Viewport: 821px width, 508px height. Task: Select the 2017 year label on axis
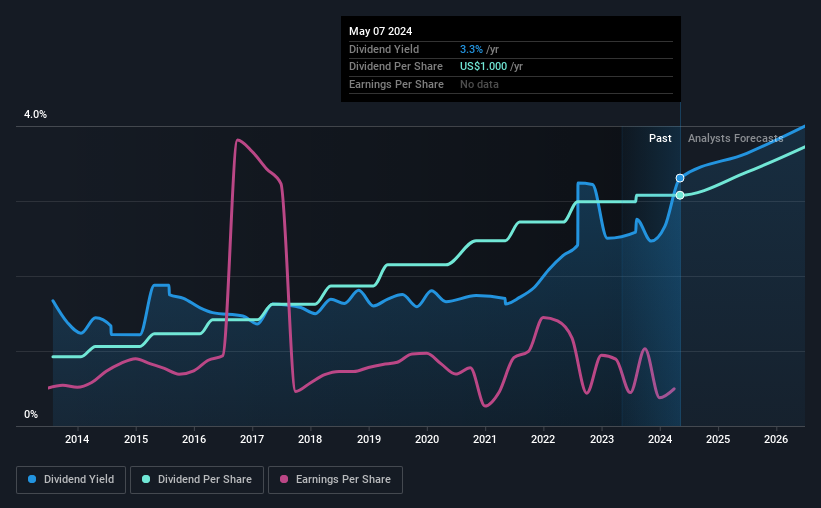tap(252, 439)
